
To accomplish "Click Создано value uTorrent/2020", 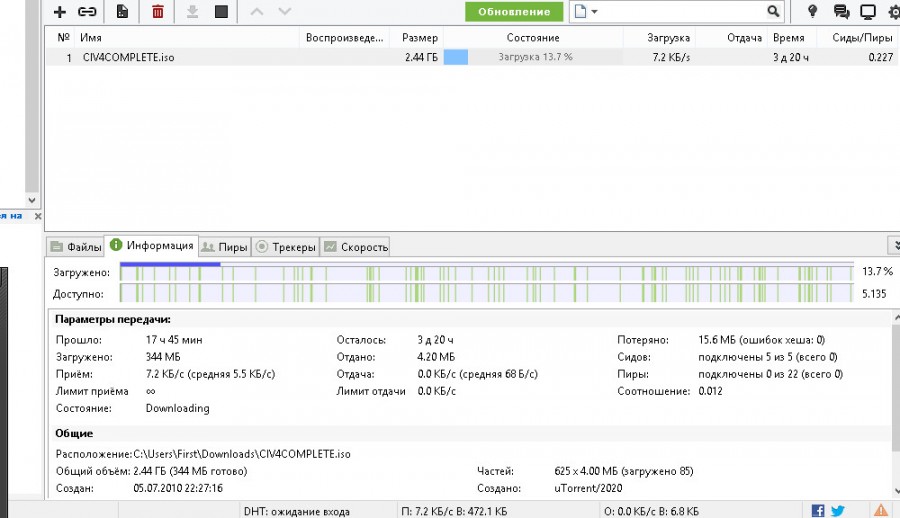I will coord(588,488).
